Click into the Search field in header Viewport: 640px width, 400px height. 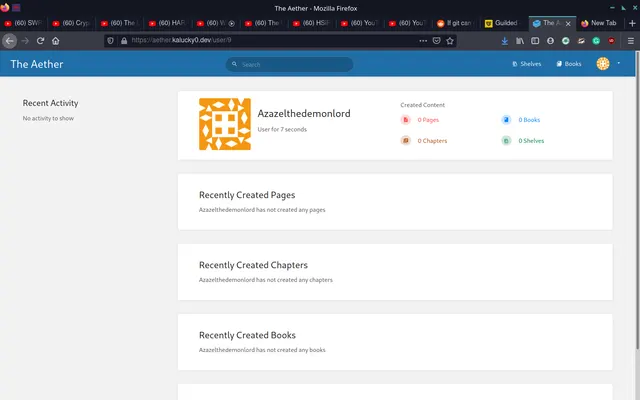click(289, 64)
